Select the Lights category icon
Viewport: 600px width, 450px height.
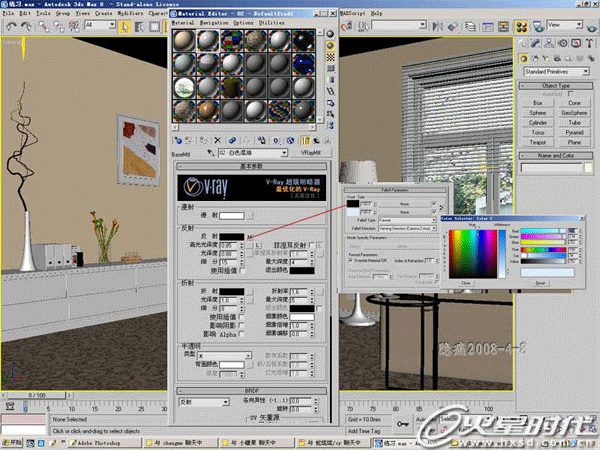546,59
